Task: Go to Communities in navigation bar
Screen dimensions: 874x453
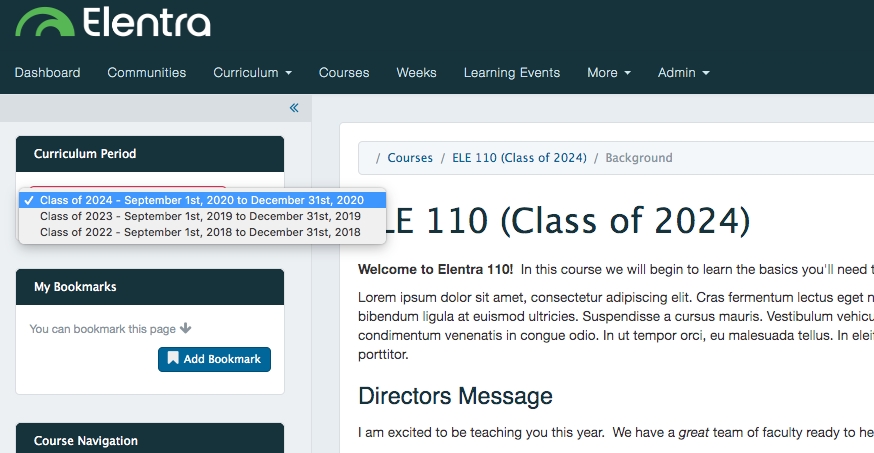Action: tap(147, 72)
